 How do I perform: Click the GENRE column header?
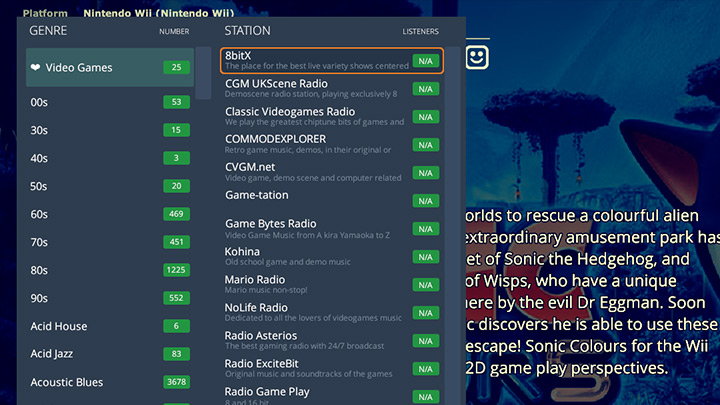tap(48, 31)
